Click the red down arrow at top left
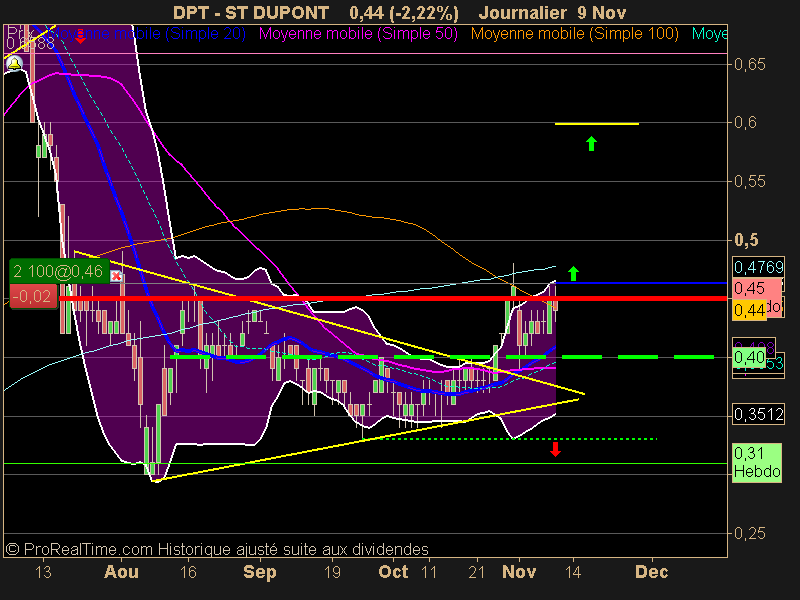800x600 pixels. click(80, 36)
